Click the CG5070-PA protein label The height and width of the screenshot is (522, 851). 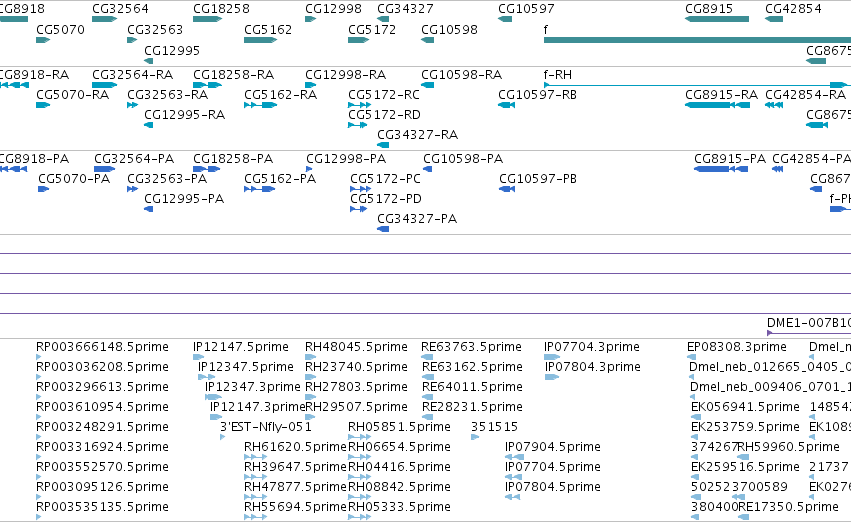tap(74, 179)
